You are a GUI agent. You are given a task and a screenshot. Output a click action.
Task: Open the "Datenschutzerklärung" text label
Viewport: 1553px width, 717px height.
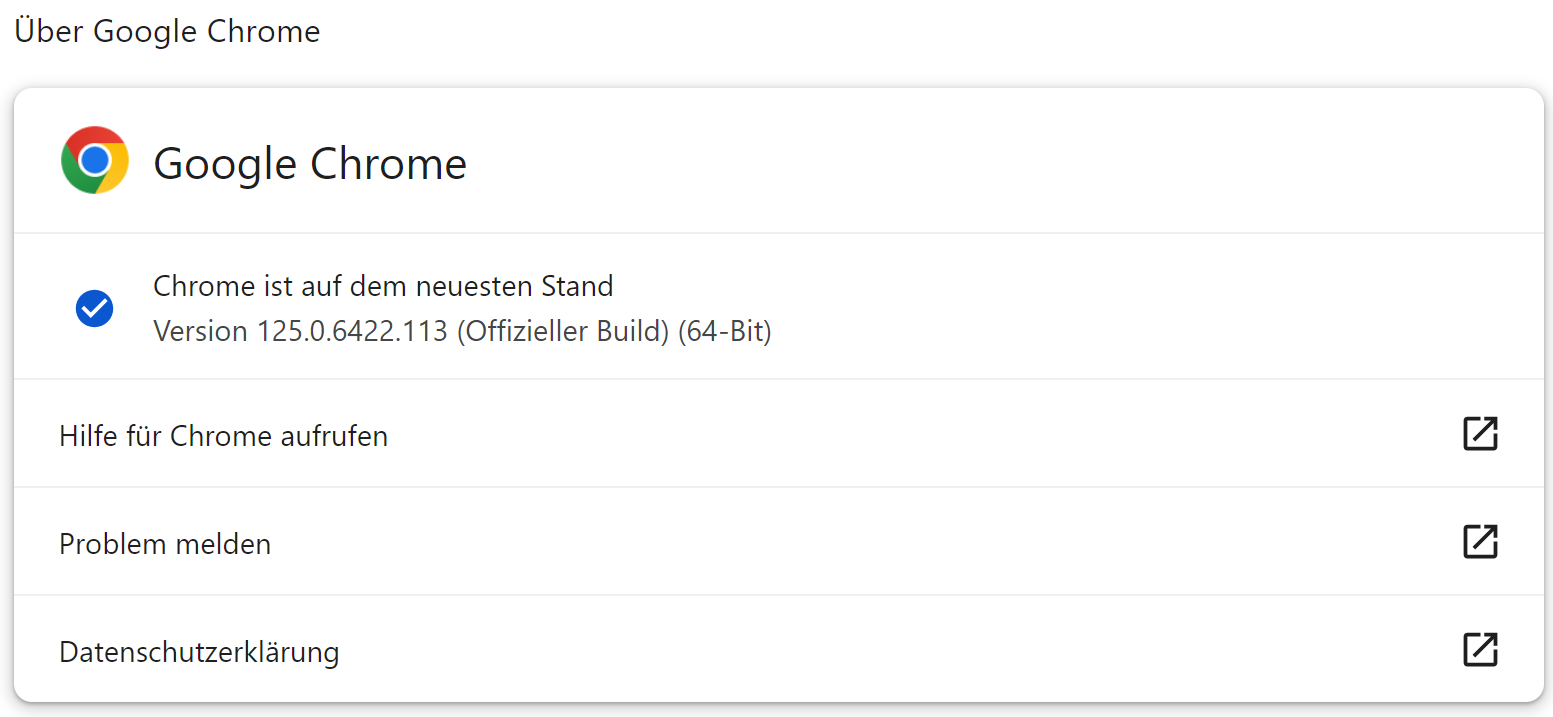pyautogui.click(x=199, y=652)
